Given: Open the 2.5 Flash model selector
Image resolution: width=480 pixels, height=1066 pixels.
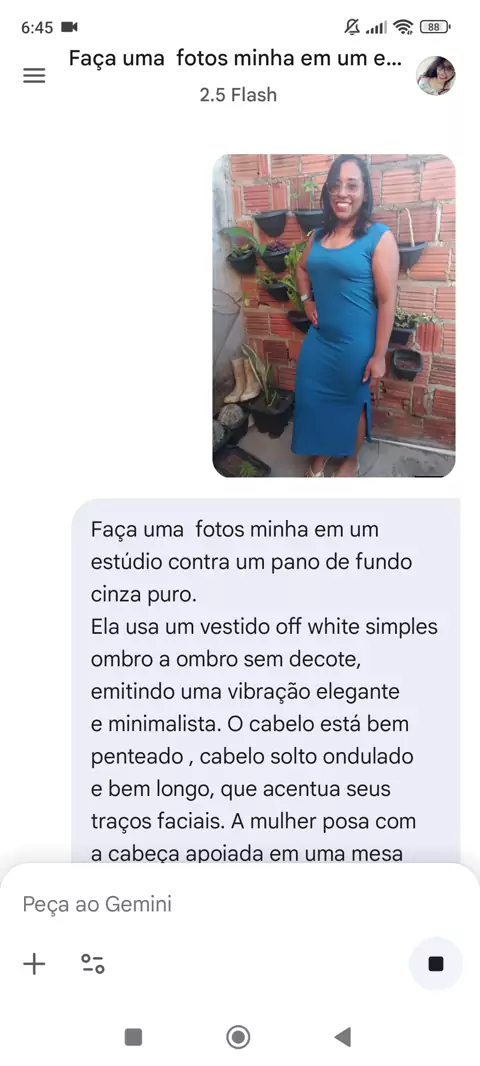Looking at the screenshot, I should tap(238, 94).
